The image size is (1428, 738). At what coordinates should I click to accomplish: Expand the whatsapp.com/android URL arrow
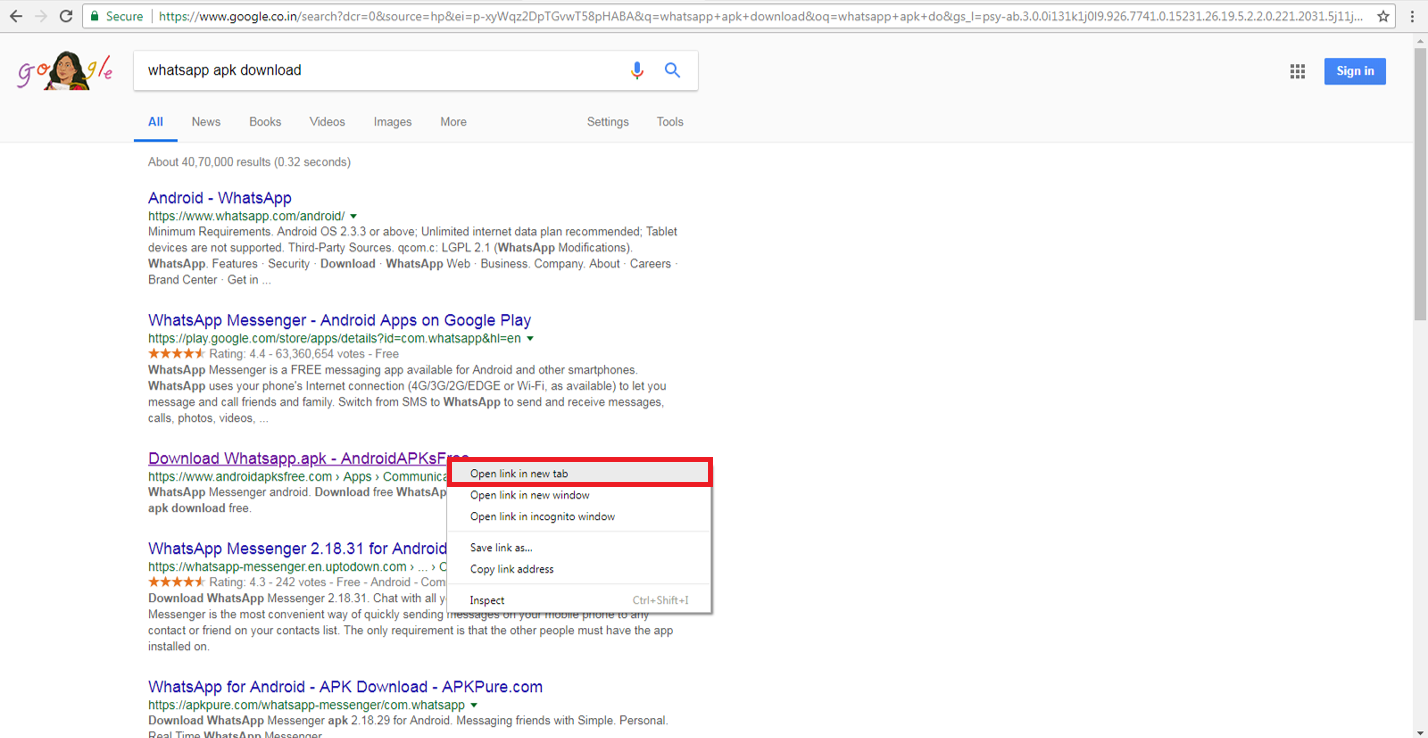pyautogui.click(x=354, y=216)
